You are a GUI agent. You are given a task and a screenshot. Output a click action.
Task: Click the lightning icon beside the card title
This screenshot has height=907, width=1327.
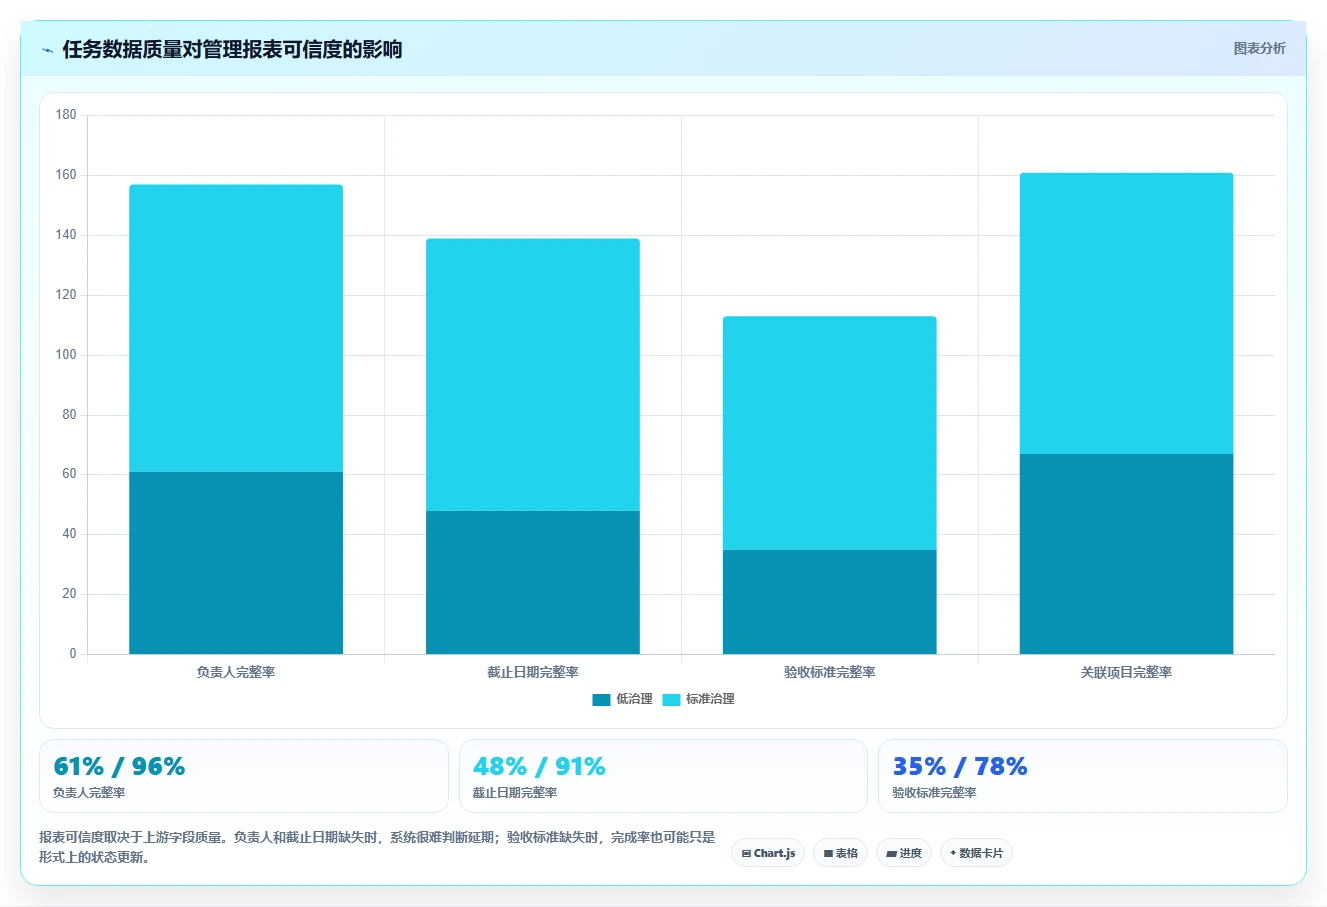click(x=47, y=50)
